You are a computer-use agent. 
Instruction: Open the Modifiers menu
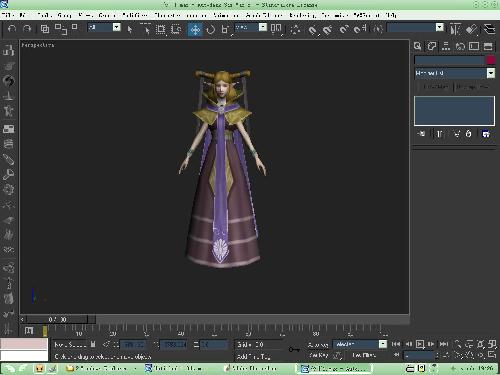(x=135, y=15)
